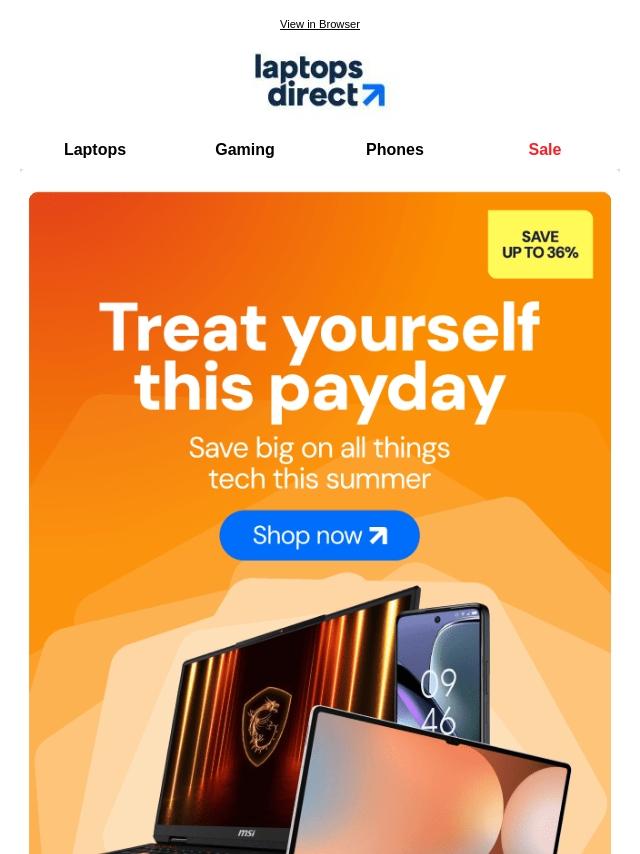Click the Laptops Direct logo
The height and width of the screenshot is (854, 640).
320,80
